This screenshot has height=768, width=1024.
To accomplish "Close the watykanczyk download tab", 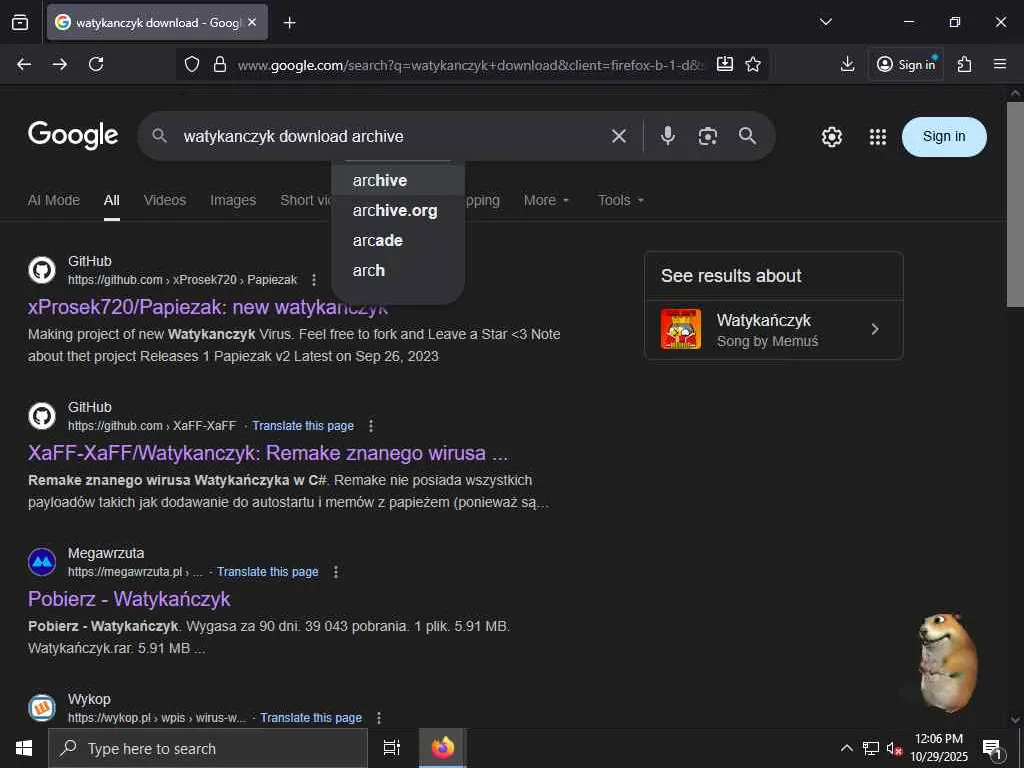I will point(252,22).
